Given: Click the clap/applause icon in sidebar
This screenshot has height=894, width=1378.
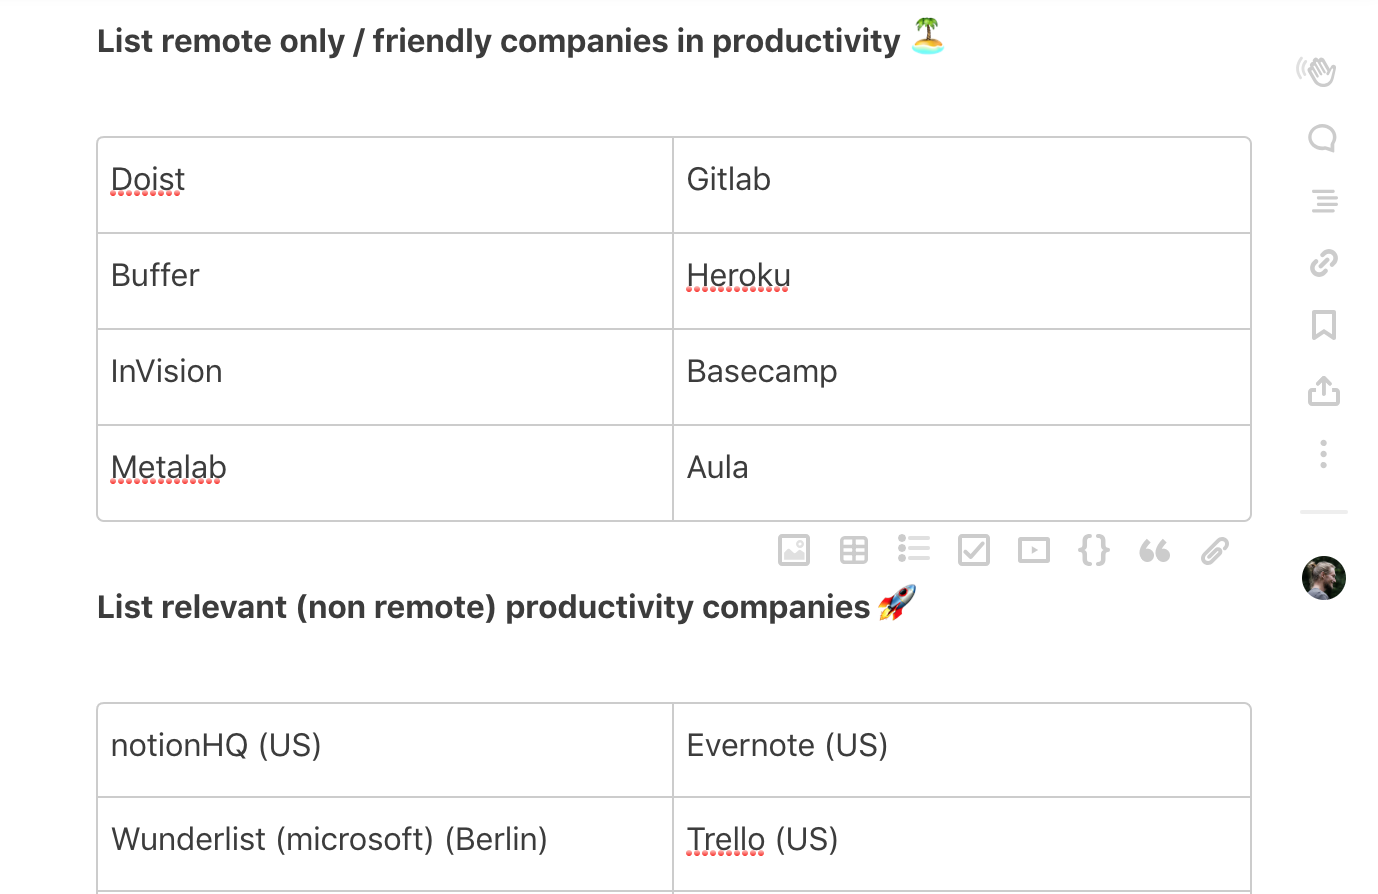Looking at the screenshot, I should click(1318, 71).
